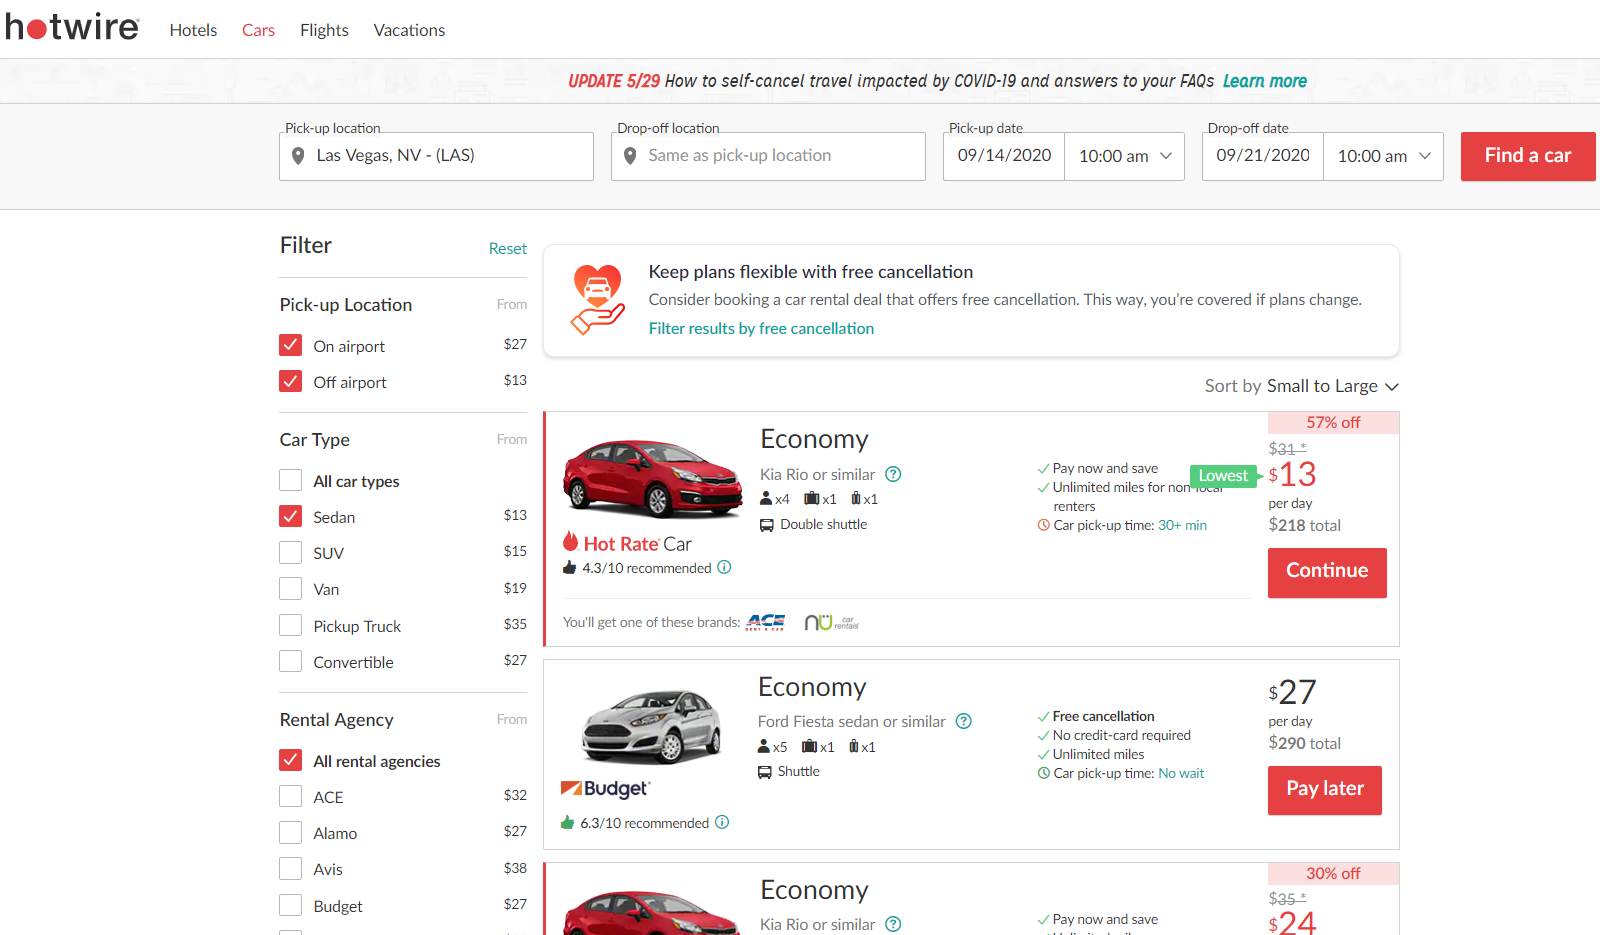
Task: Click Filter results by free cancellation link
Action: (761, 328)
